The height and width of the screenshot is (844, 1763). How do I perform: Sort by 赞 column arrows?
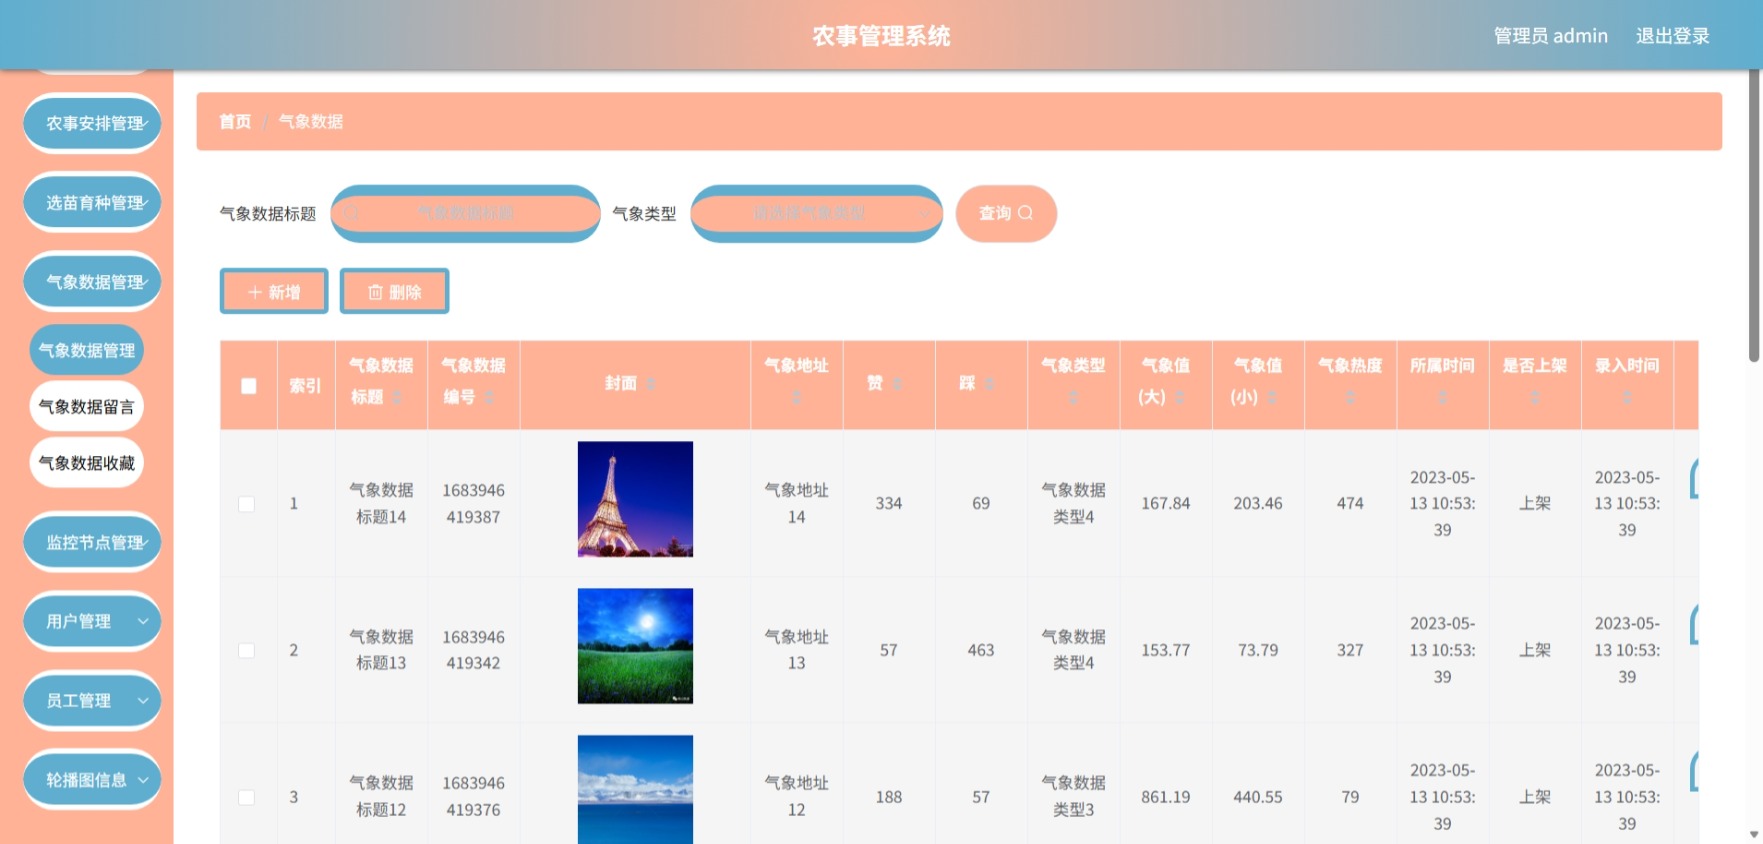897,383
